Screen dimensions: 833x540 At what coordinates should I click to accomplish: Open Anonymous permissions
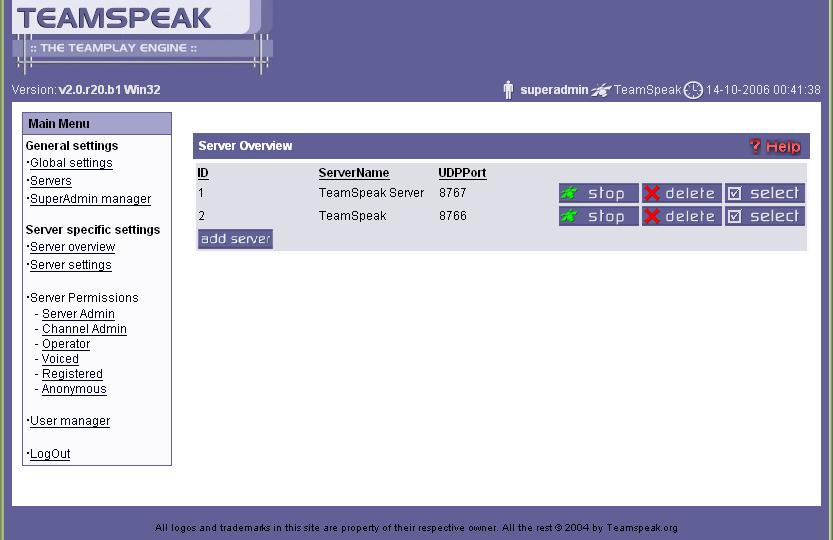[x=74, y=389]
